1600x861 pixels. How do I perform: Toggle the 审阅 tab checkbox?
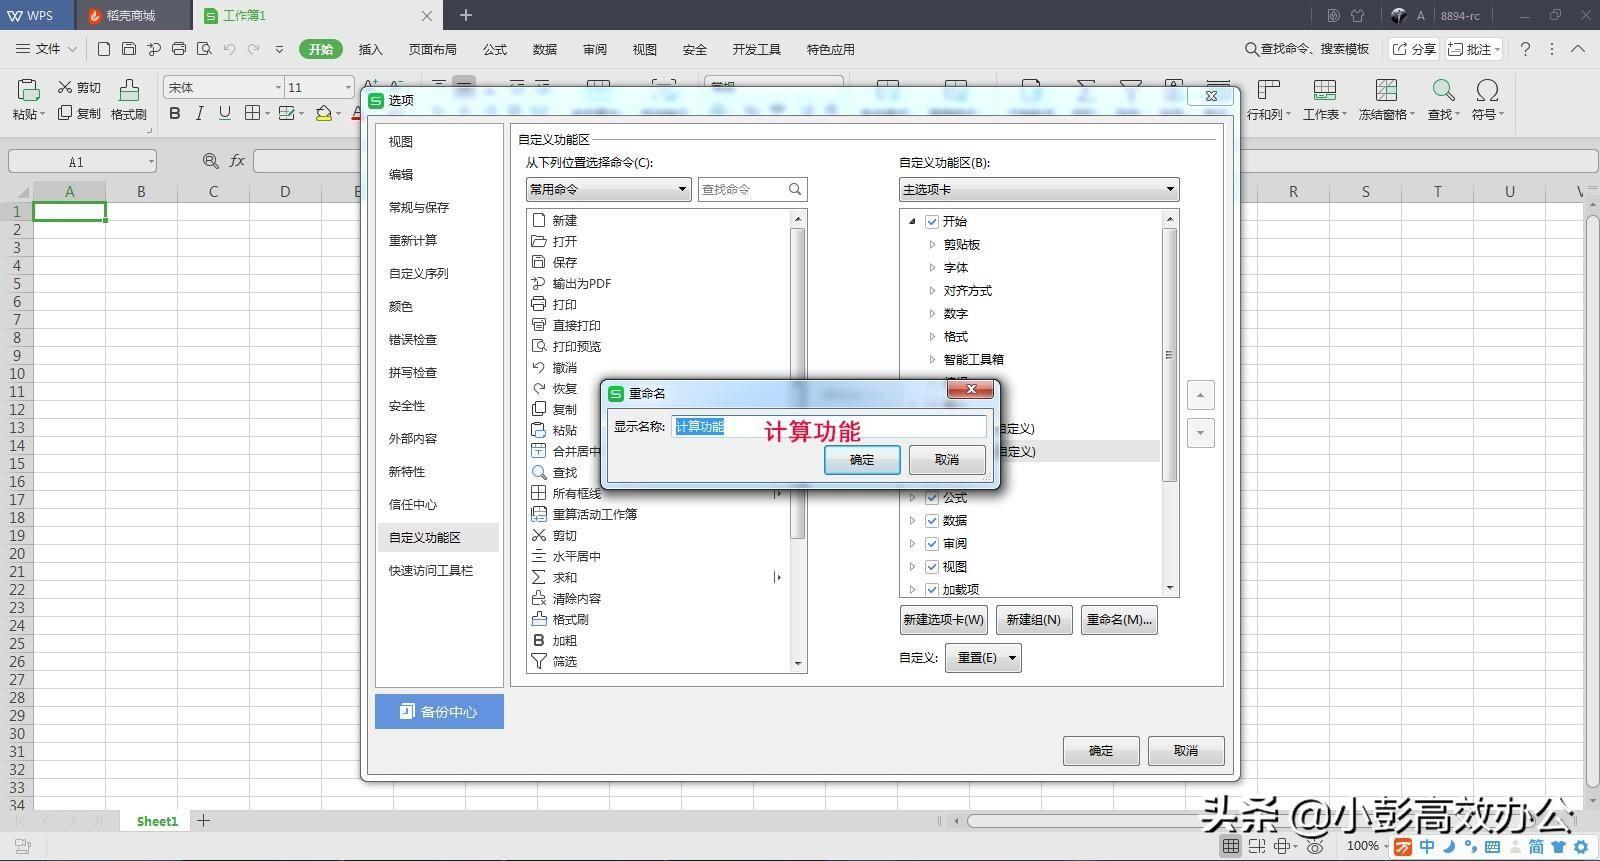click(932, 543)
